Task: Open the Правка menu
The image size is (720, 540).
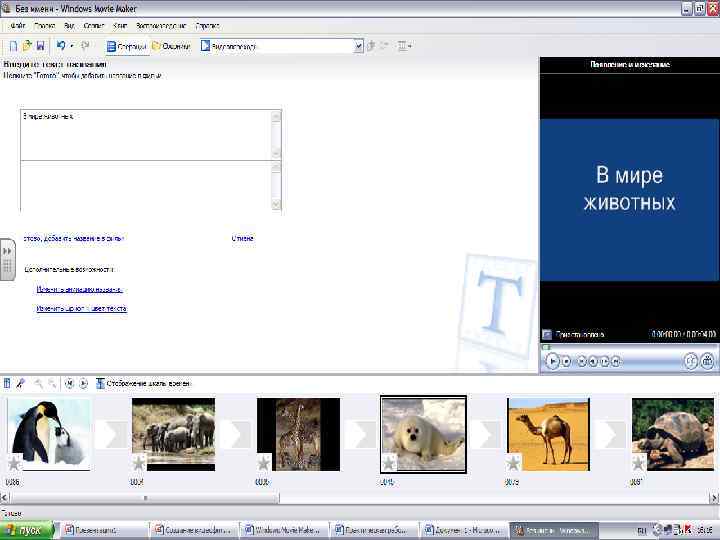Action: (45, 26)
